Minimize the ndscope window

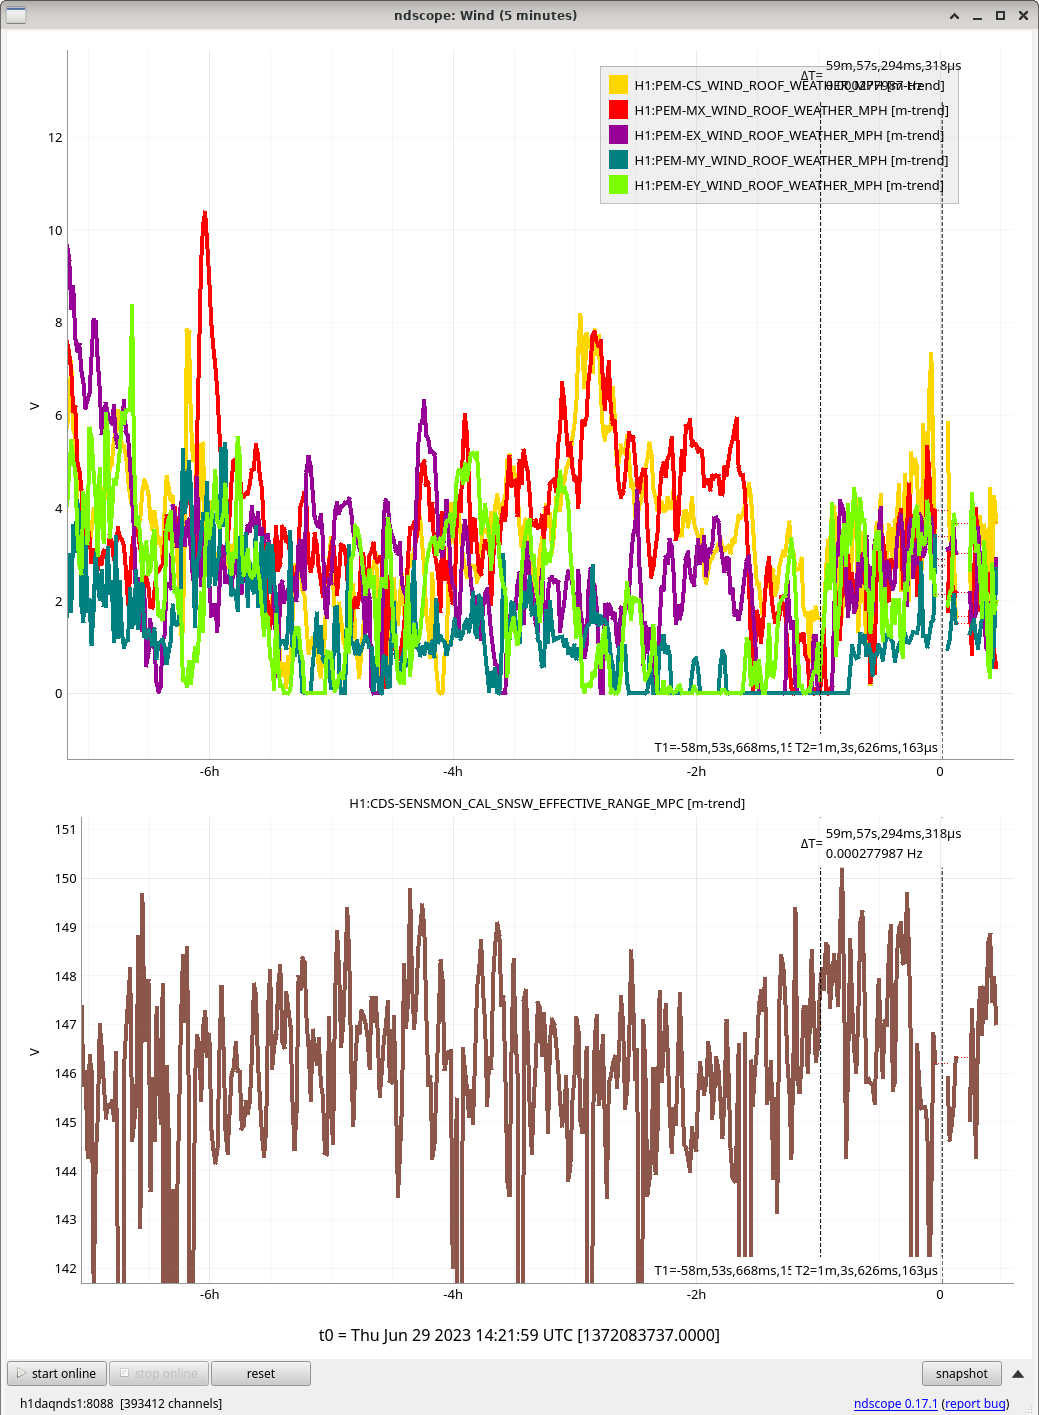[x=977, y=16]
